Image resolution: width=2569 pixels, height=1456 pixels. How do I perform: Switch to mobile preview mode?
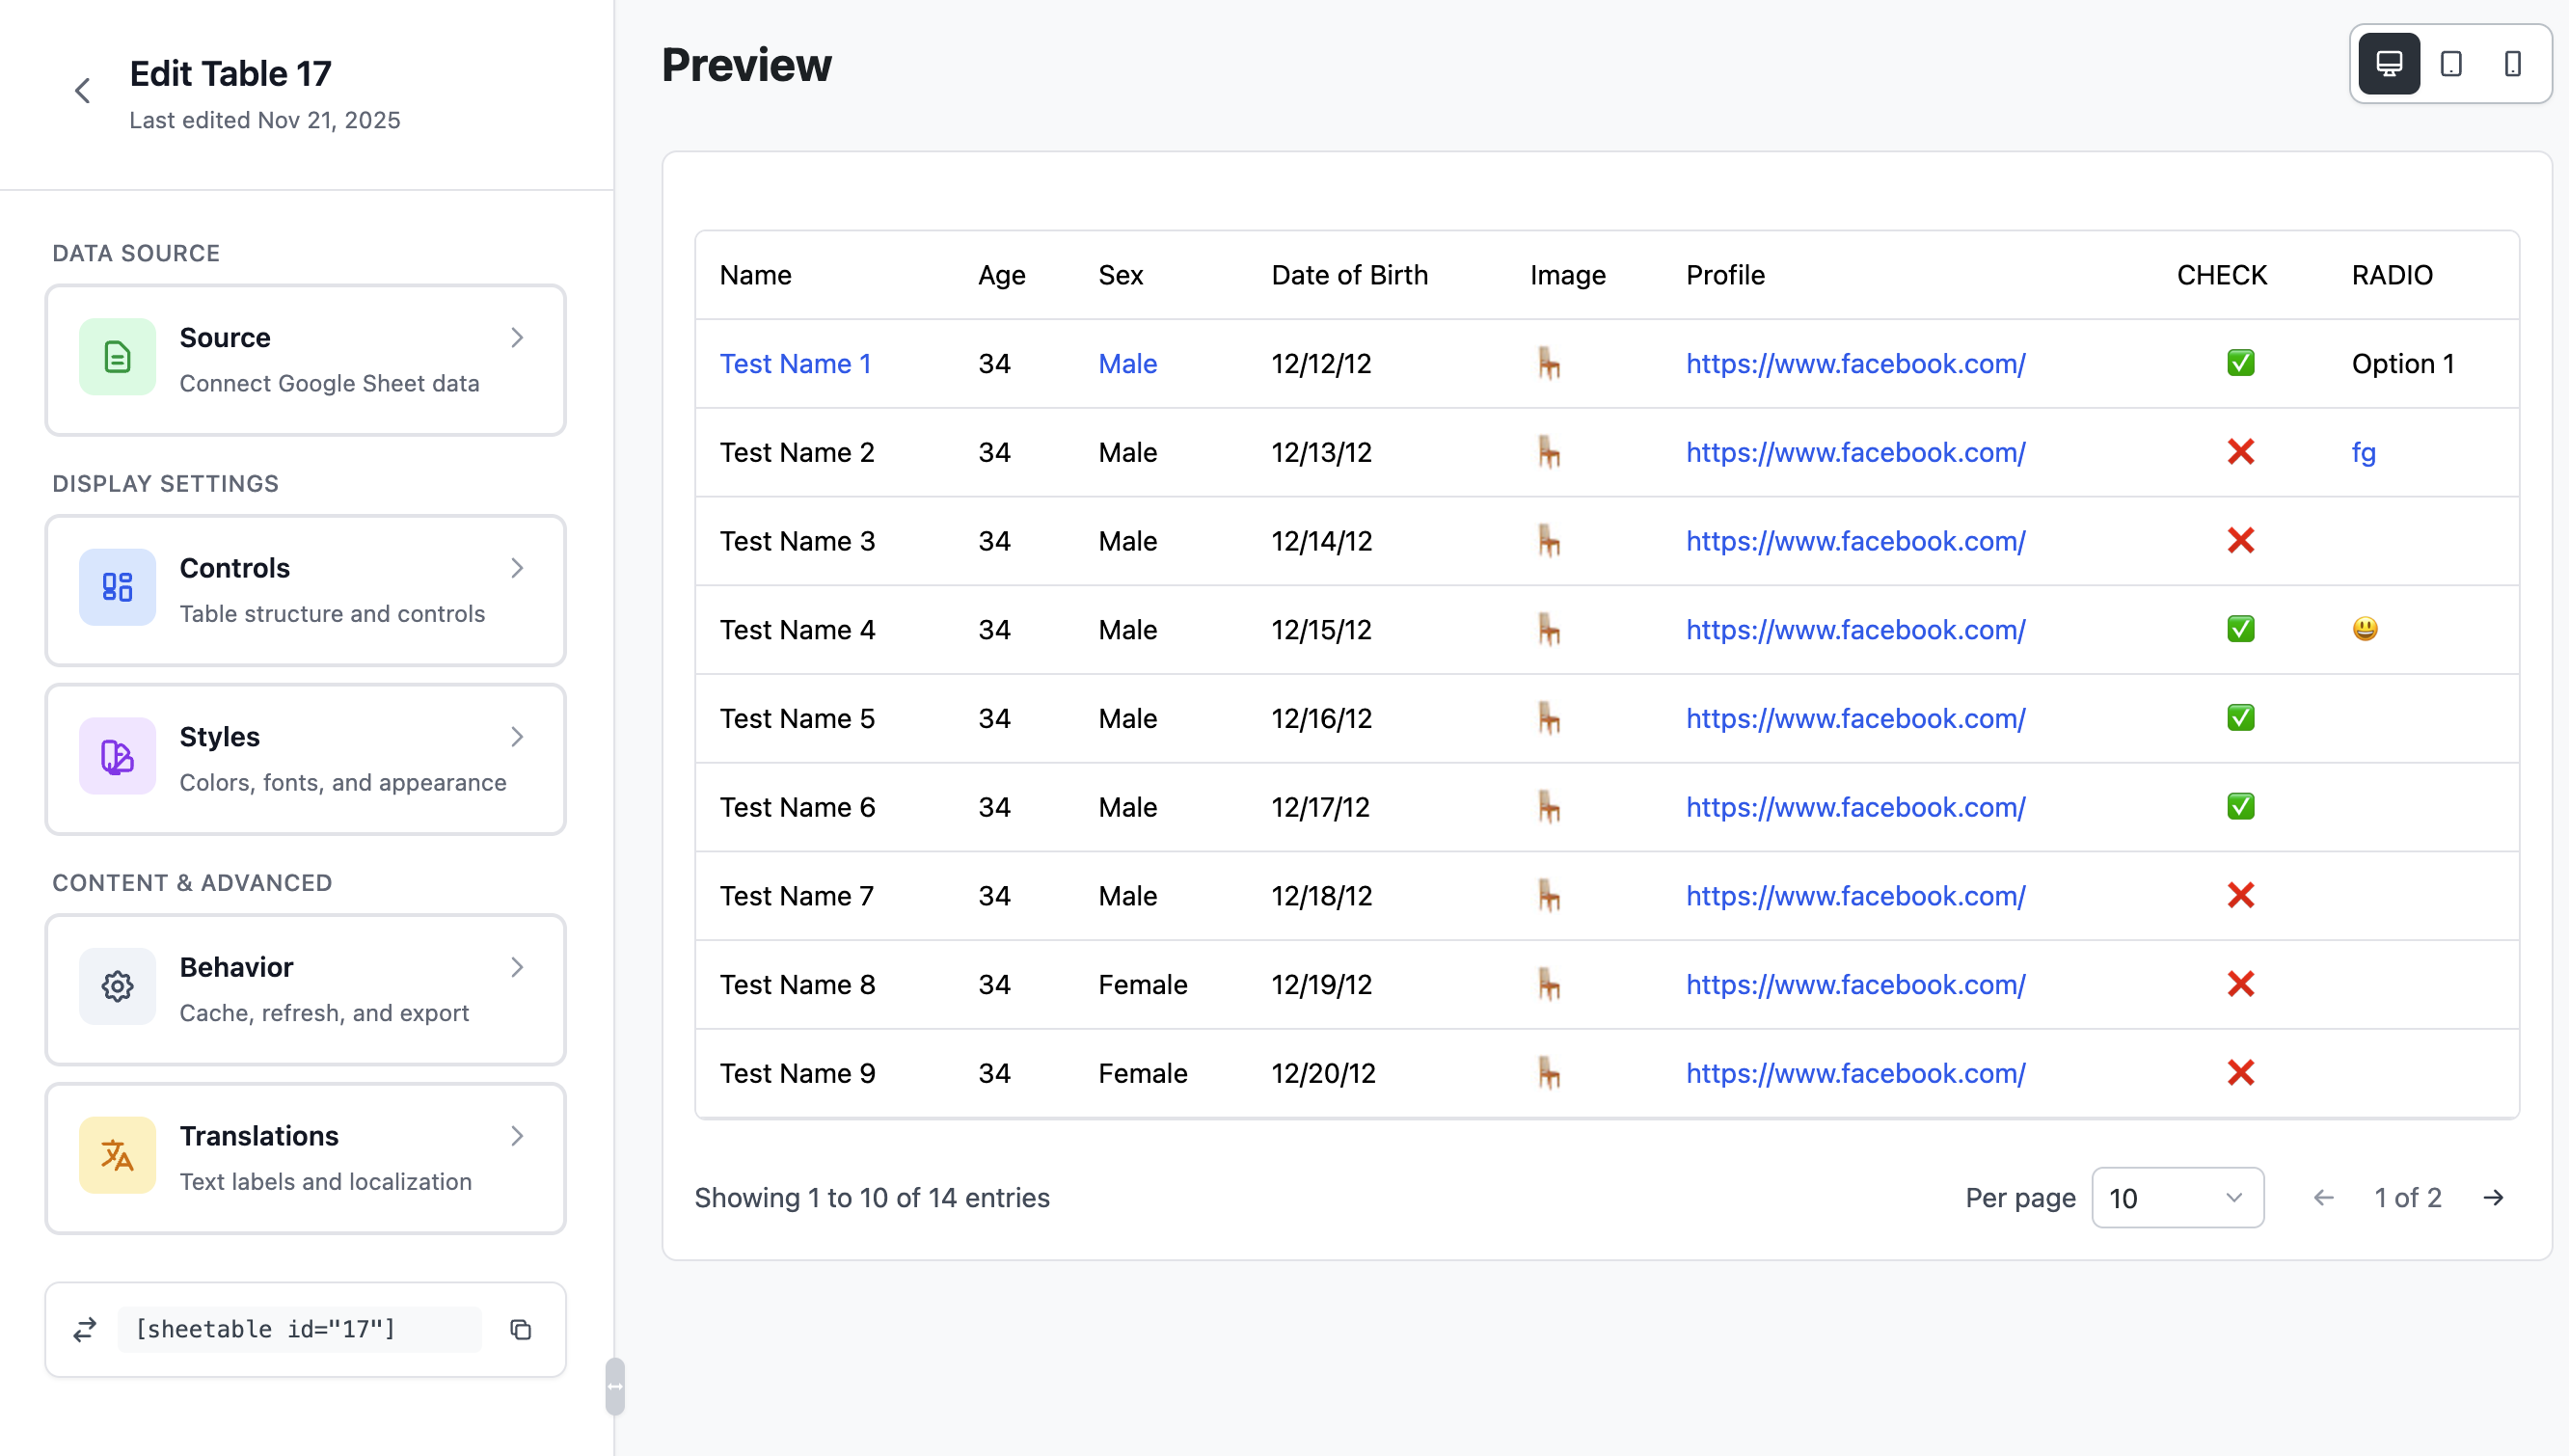[2512, 64]
